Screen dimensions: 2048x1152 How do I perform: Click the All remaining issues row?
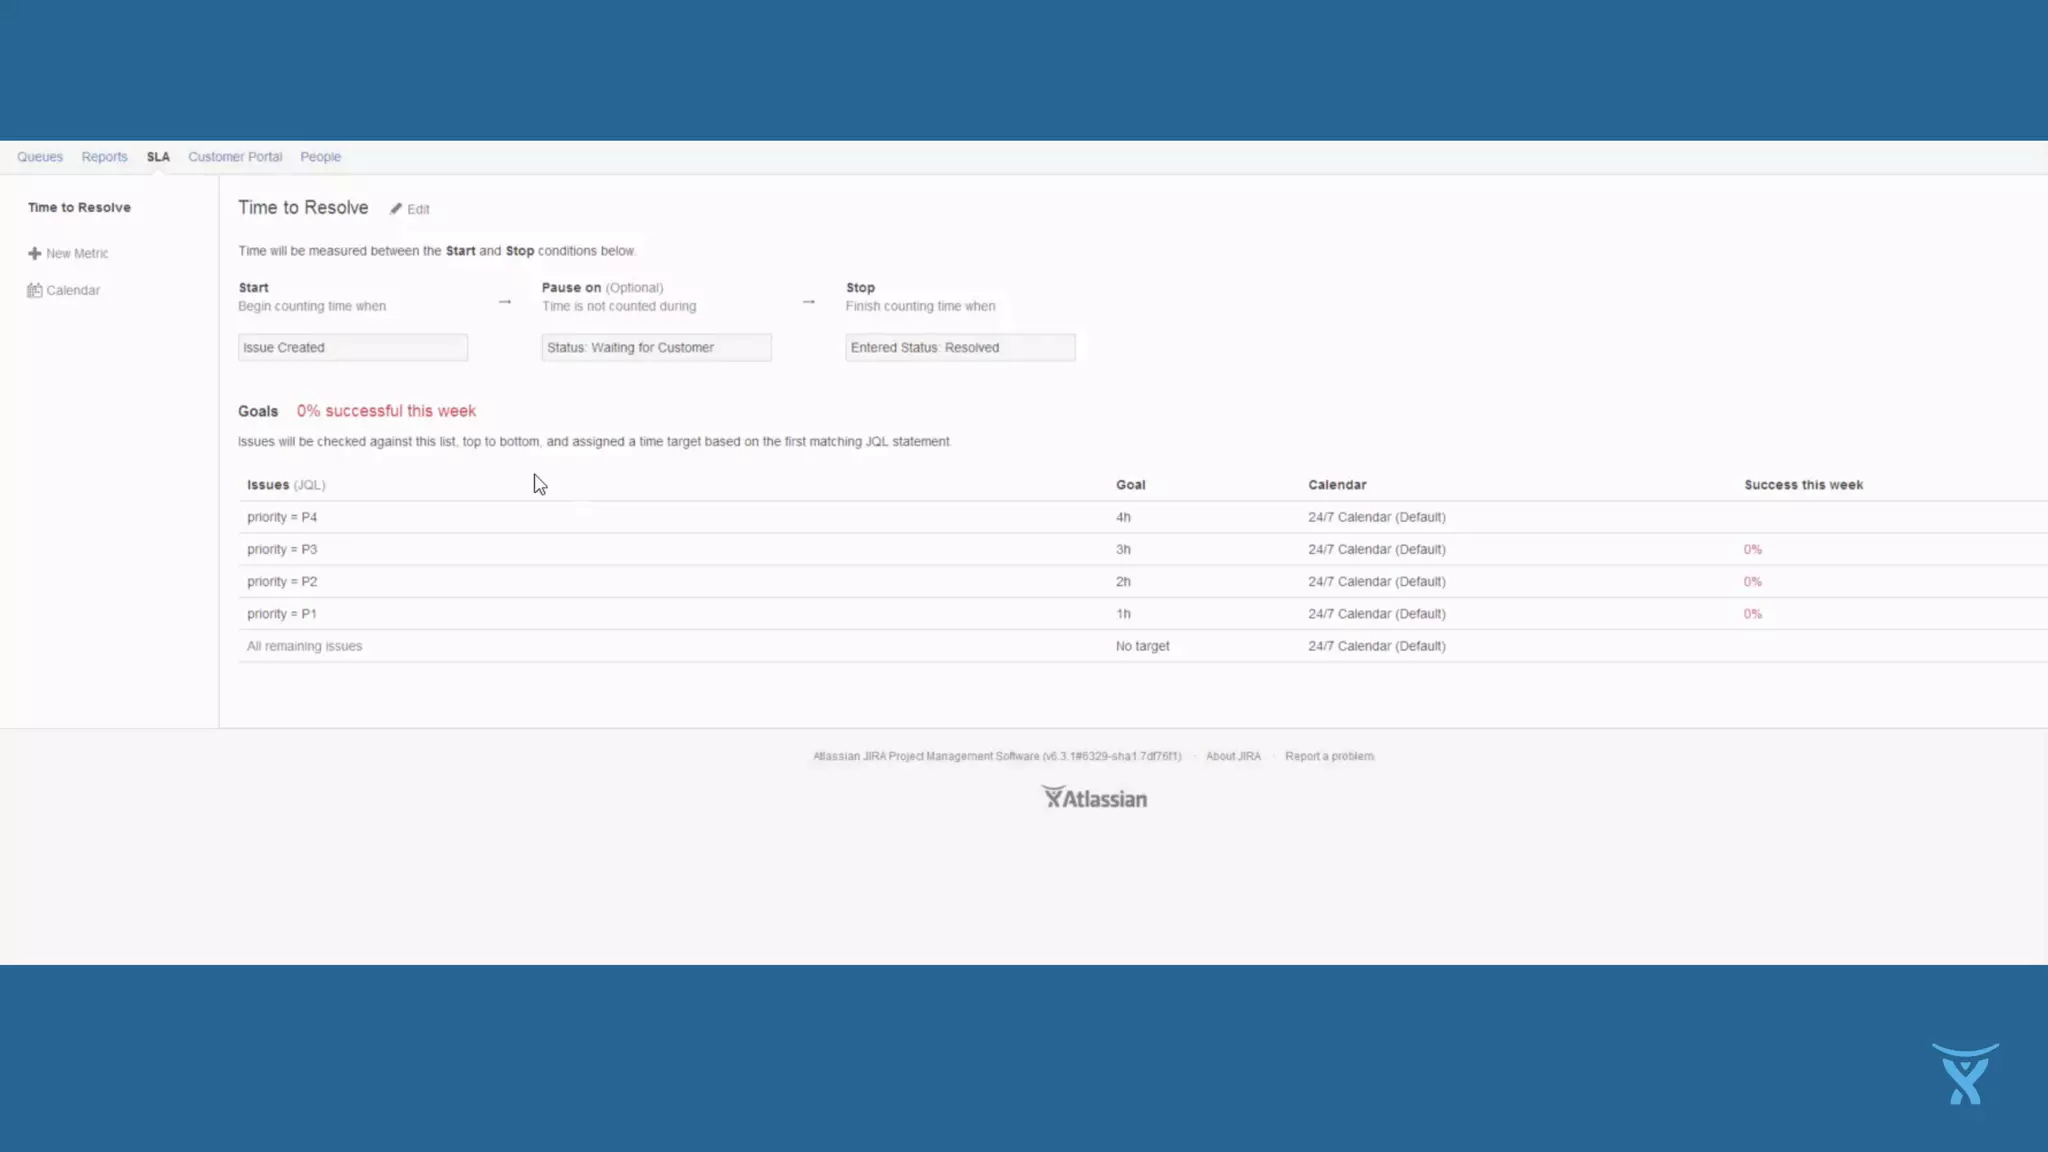click(x=304, y=647)
